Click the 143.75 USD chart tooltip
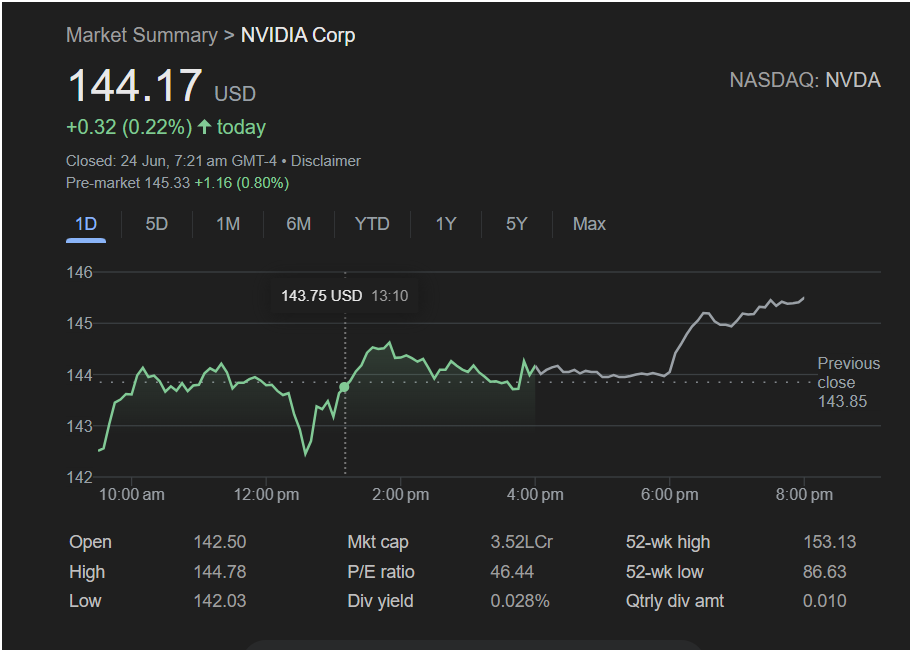Viewport: 912px width, 652px height. (344, 296)
